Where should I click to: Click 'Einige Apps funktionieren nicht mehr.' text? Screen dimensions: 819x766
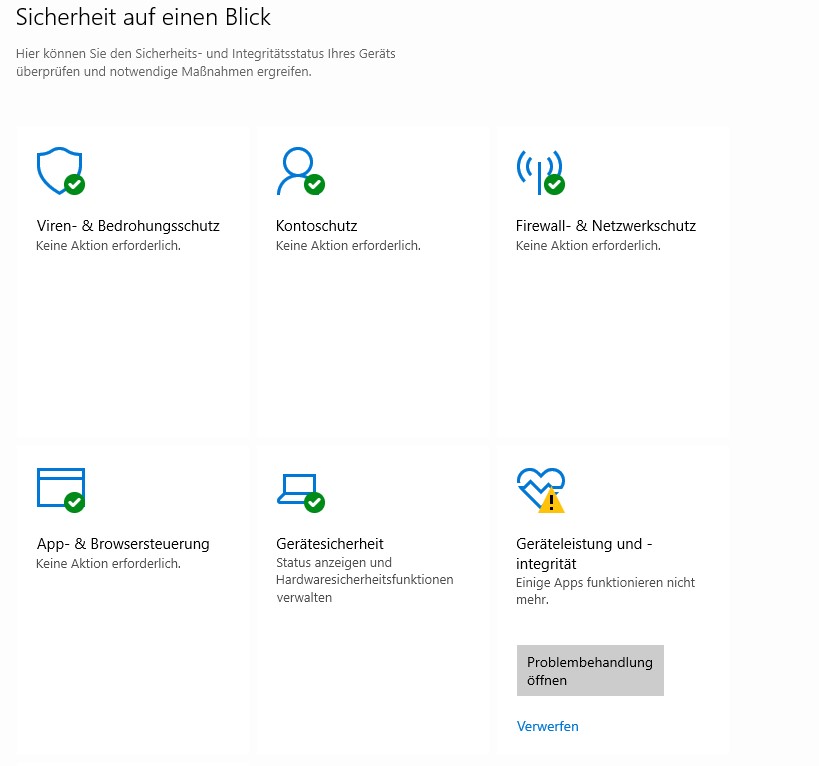click(x=605, y=591)
